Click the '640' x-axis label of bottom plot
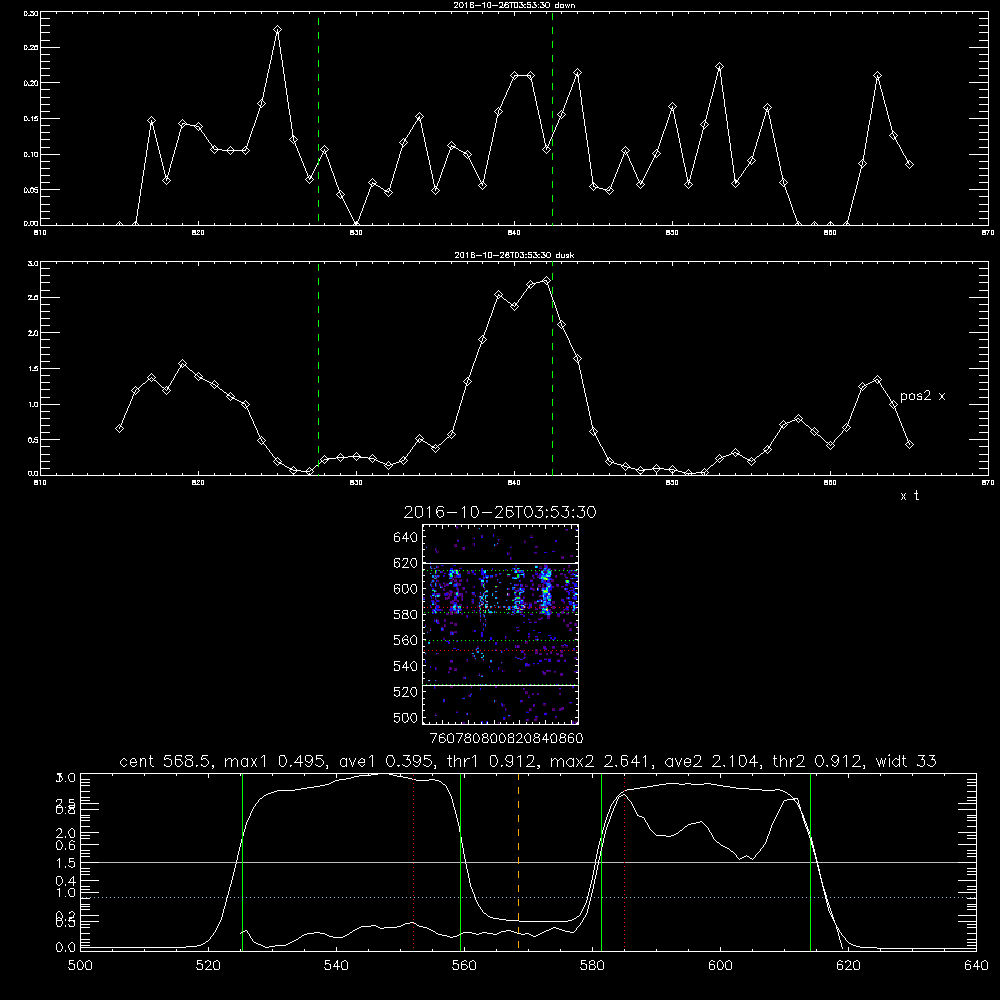 [976, 966]
